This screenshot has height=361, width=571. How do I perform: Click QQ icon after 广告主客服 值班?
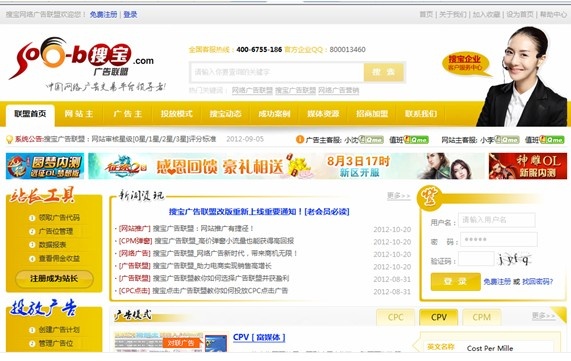pyautogui.click(x=416, y=140)
